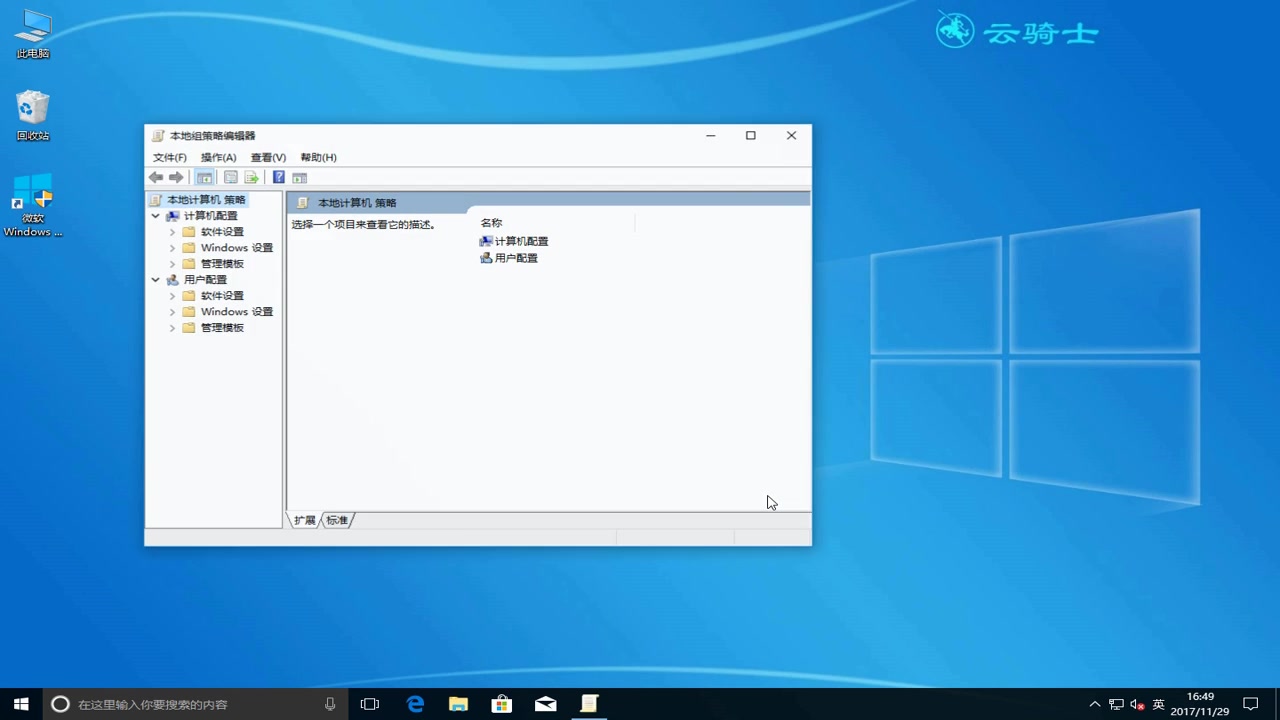Screen dimensions: 1280x720
Task: Switch to the 扩展 tab
Action: (x=305, y=520)
